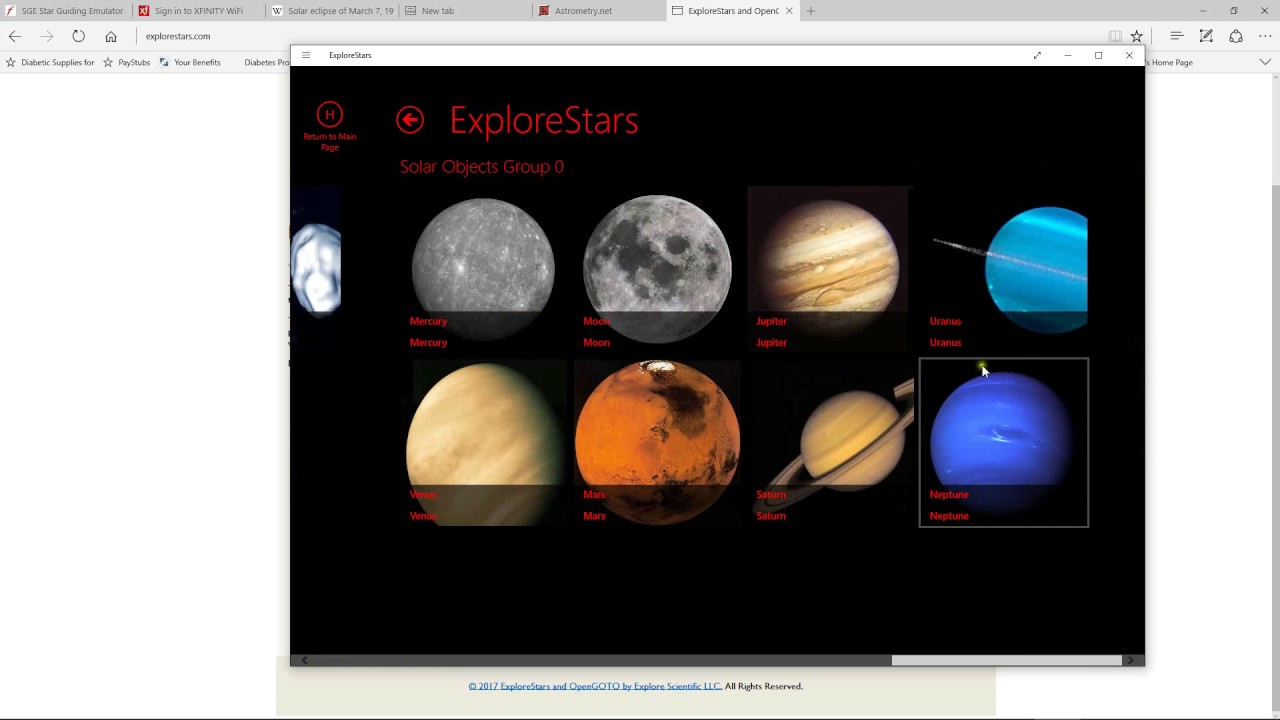1280x720 pixels.
Task: Click the ExploreStars app title heading
Action: [543, 120]
